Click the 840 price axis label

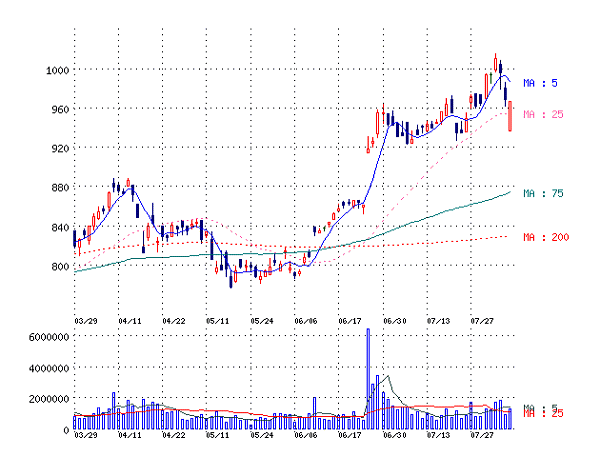[60, 227]
